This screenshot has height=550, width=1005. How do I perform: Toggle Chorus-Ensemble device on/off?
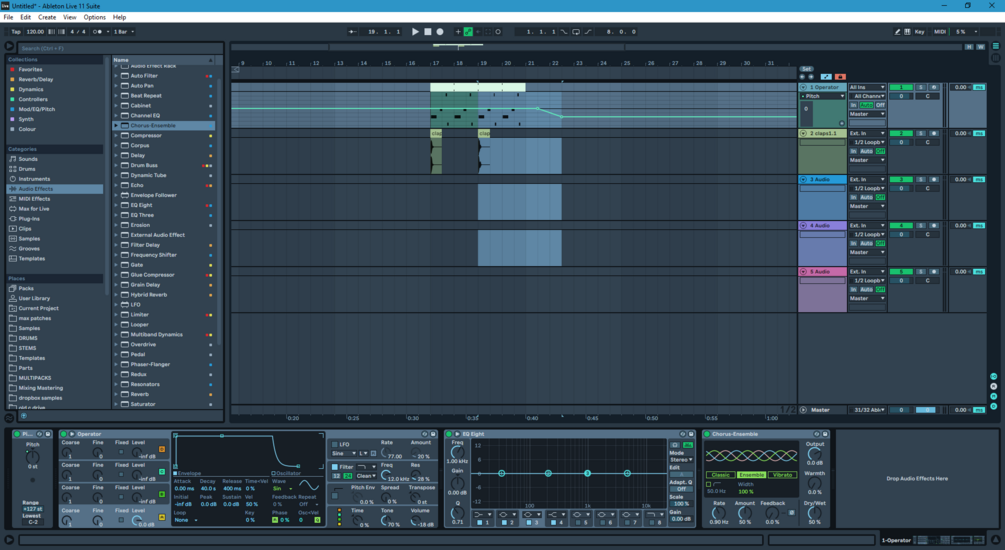[706, 434]
